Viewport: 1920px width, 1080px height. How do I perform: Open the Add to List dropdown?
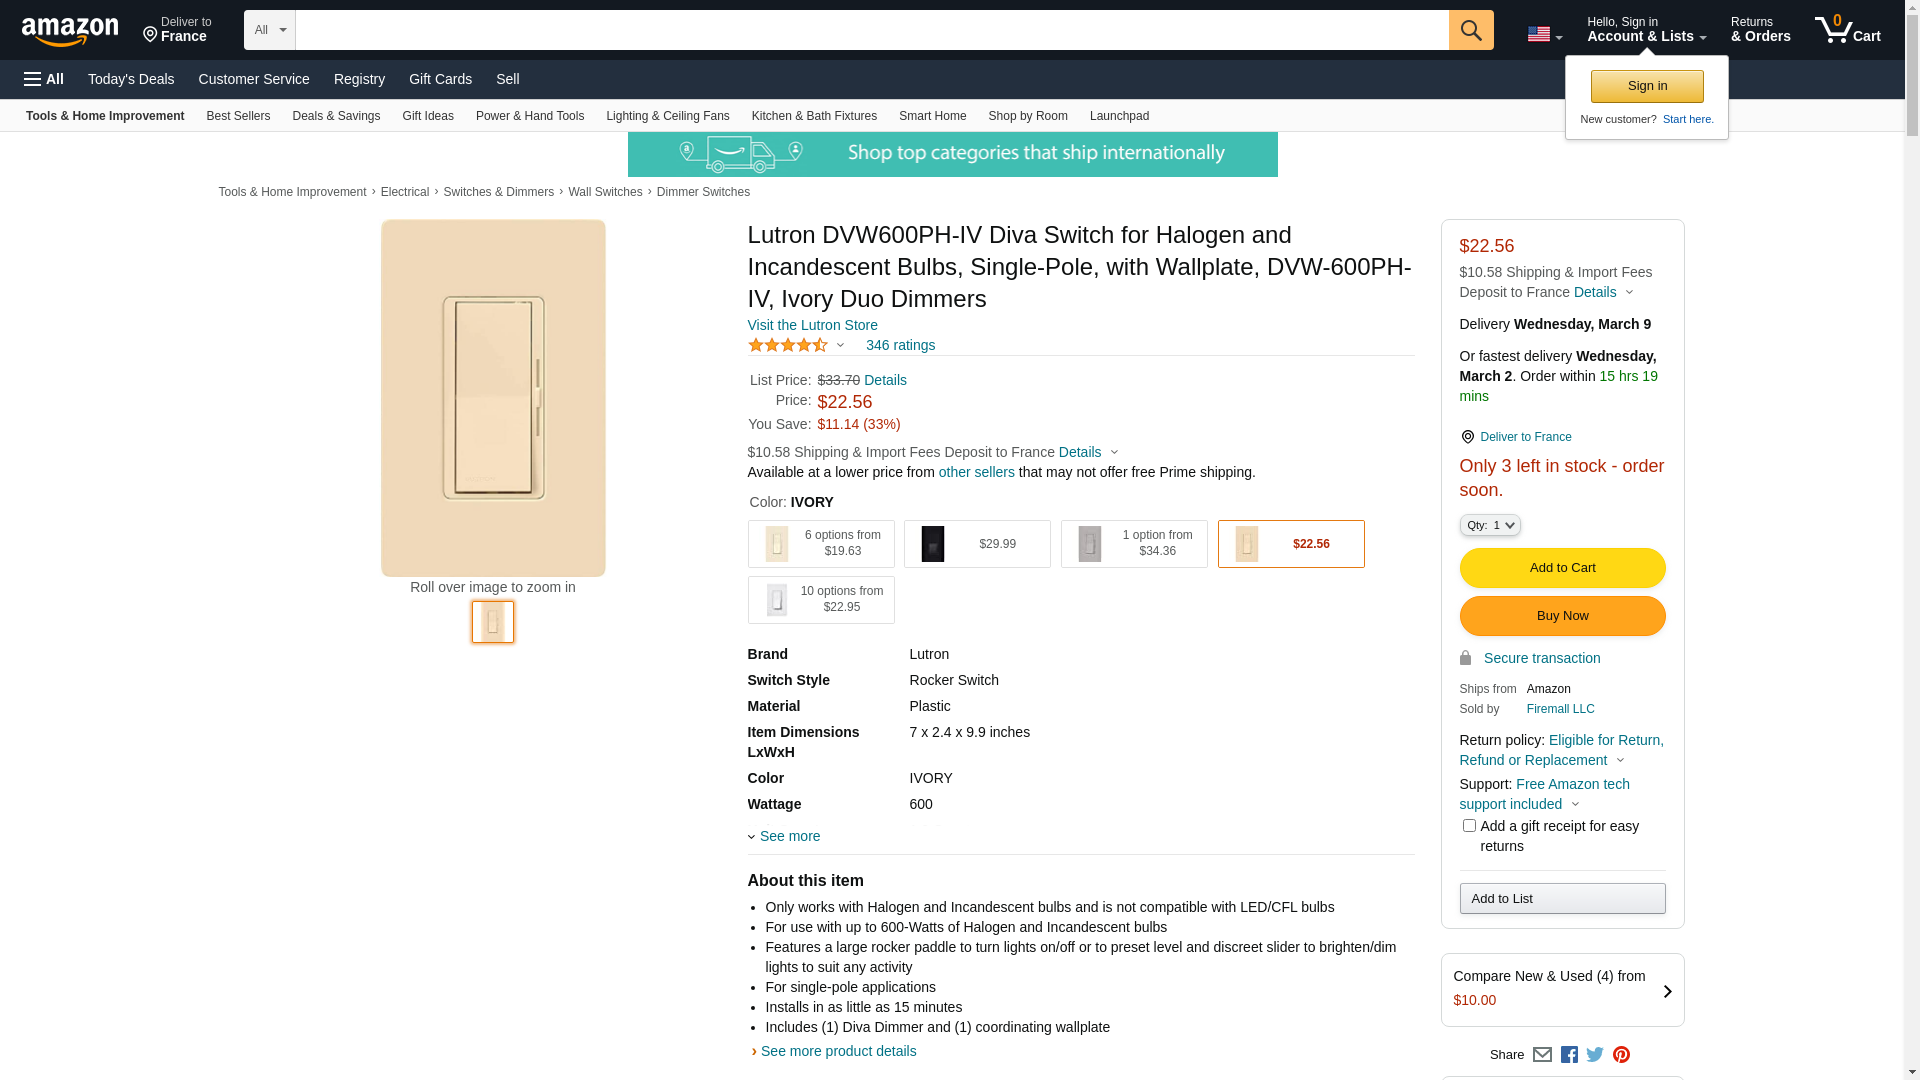click(1562, 898)
